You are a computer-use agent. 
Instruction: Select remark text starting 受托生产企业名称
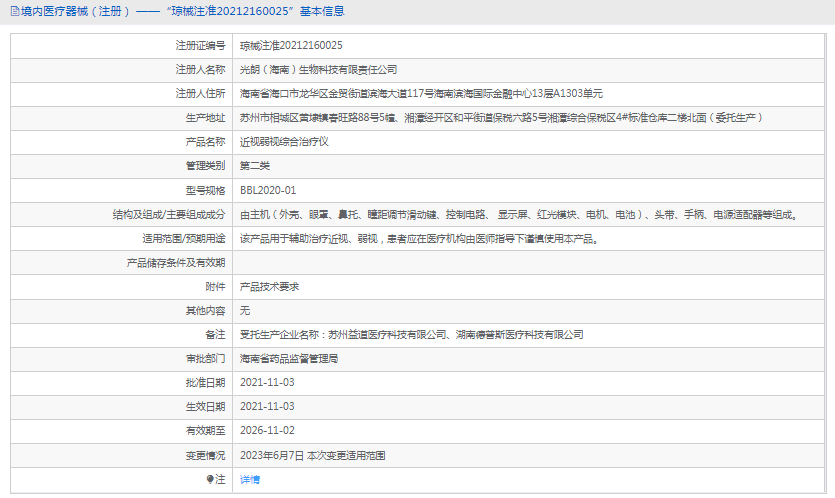pyautogui.click(x=412, y=334)
